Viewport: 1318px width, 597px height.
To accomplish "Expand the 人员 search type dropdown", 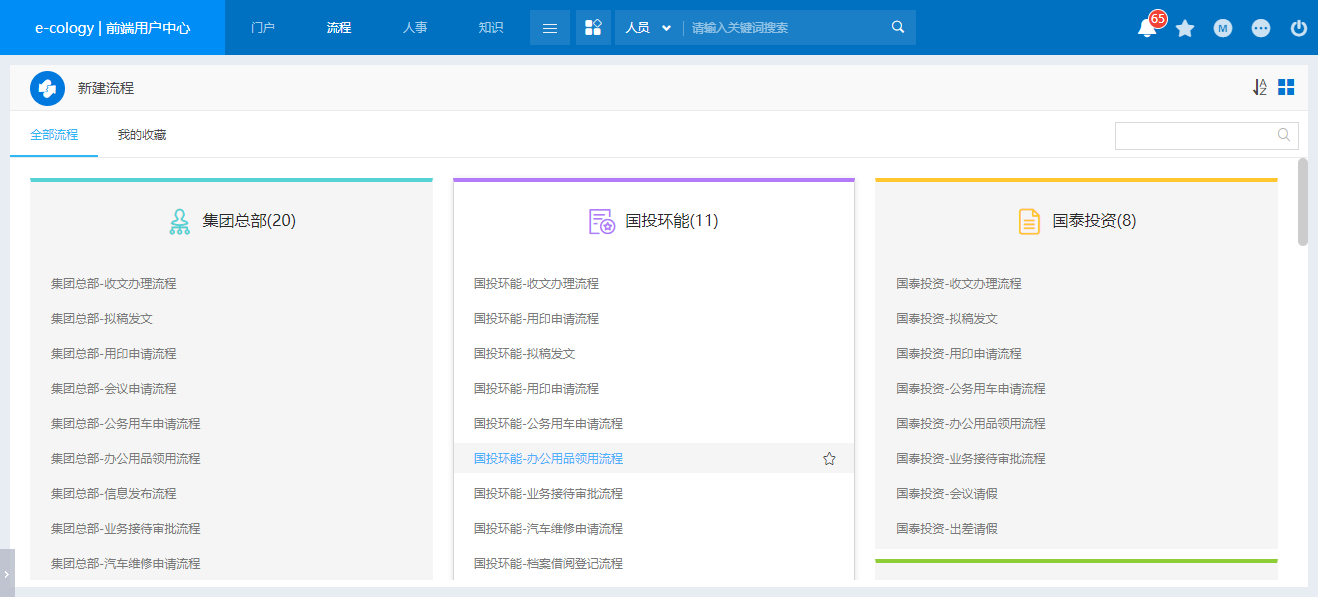I will coord(648,28).
